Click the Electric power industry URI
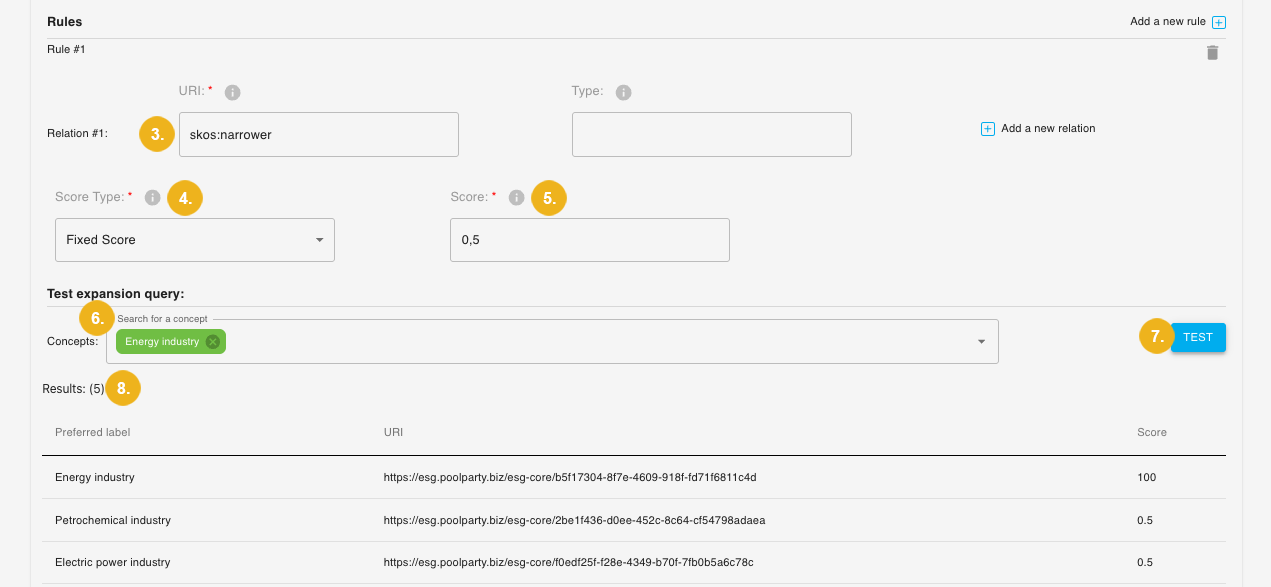This screenshot has width=1271, height=587. click(568, 562)
